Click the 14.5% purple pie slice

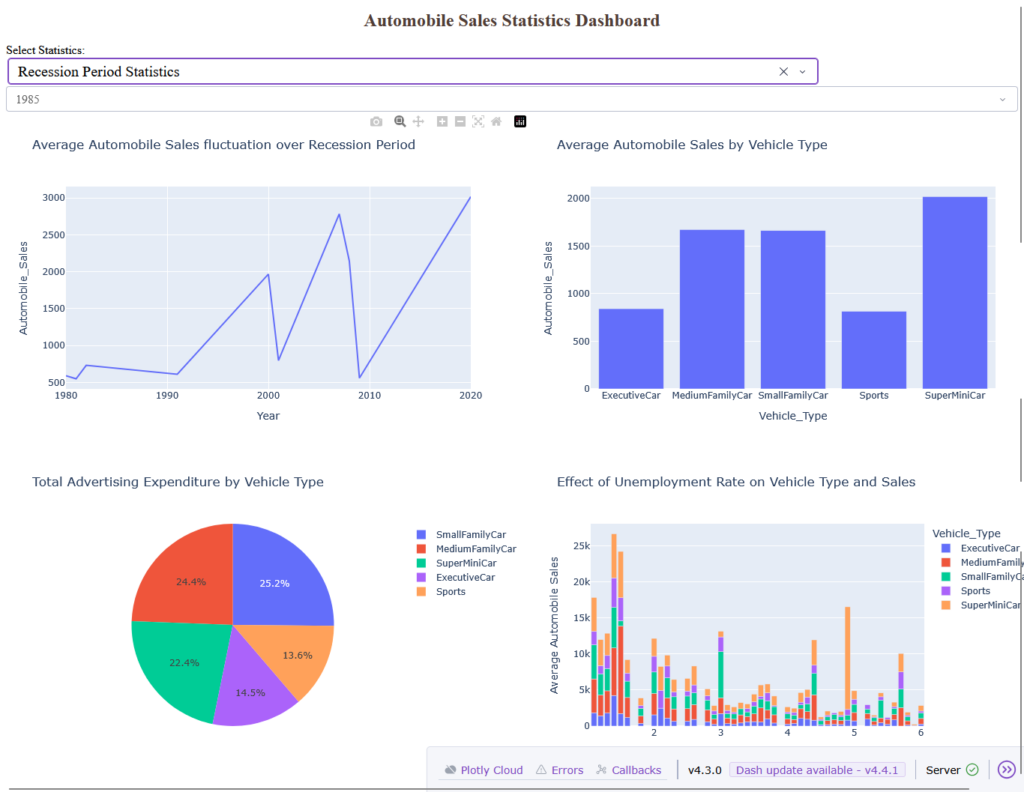(x=251, y=695)
